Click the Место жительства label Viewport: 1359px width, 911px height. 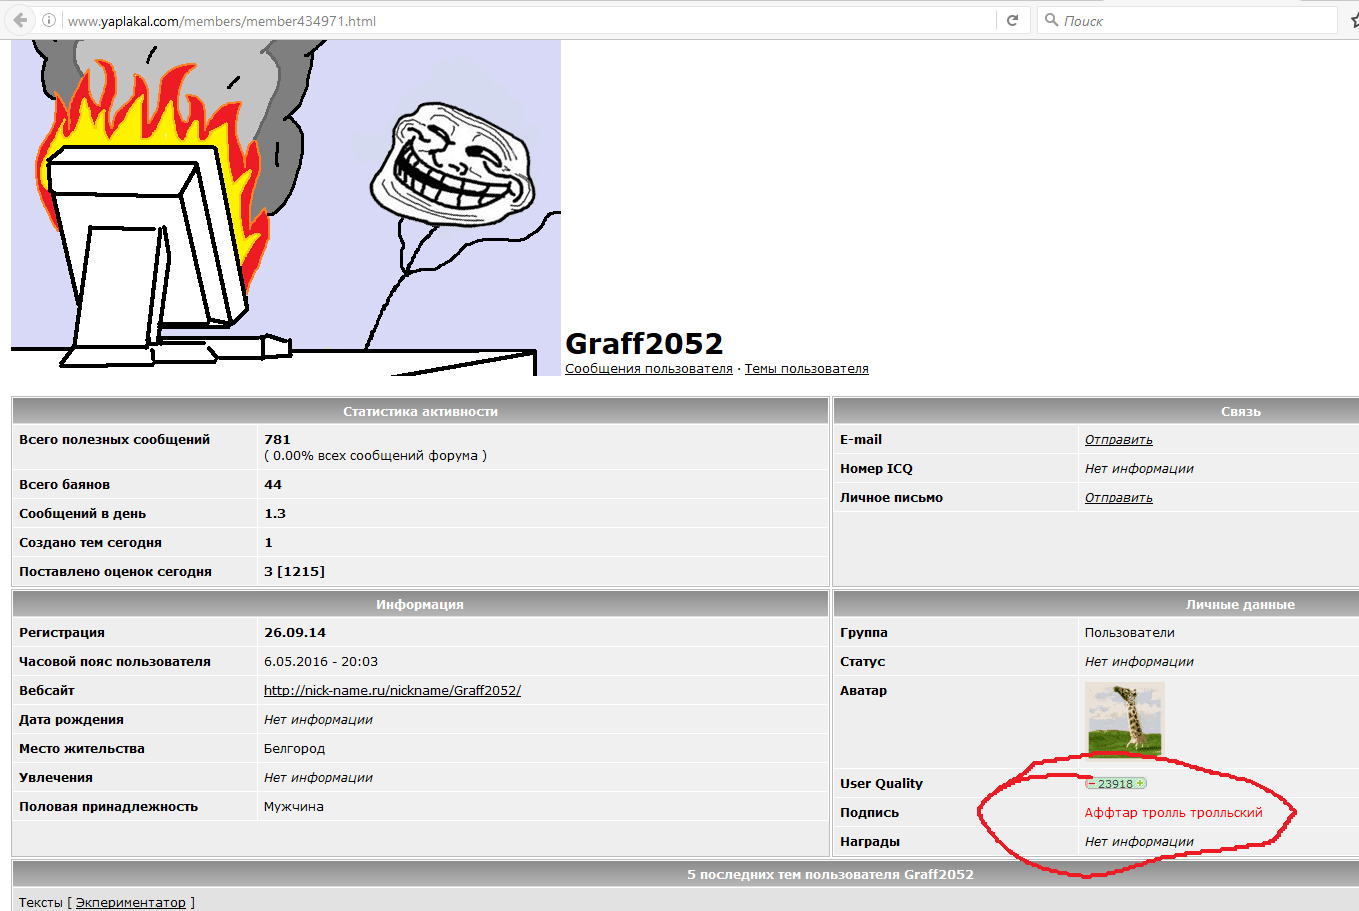pos(82,749)
